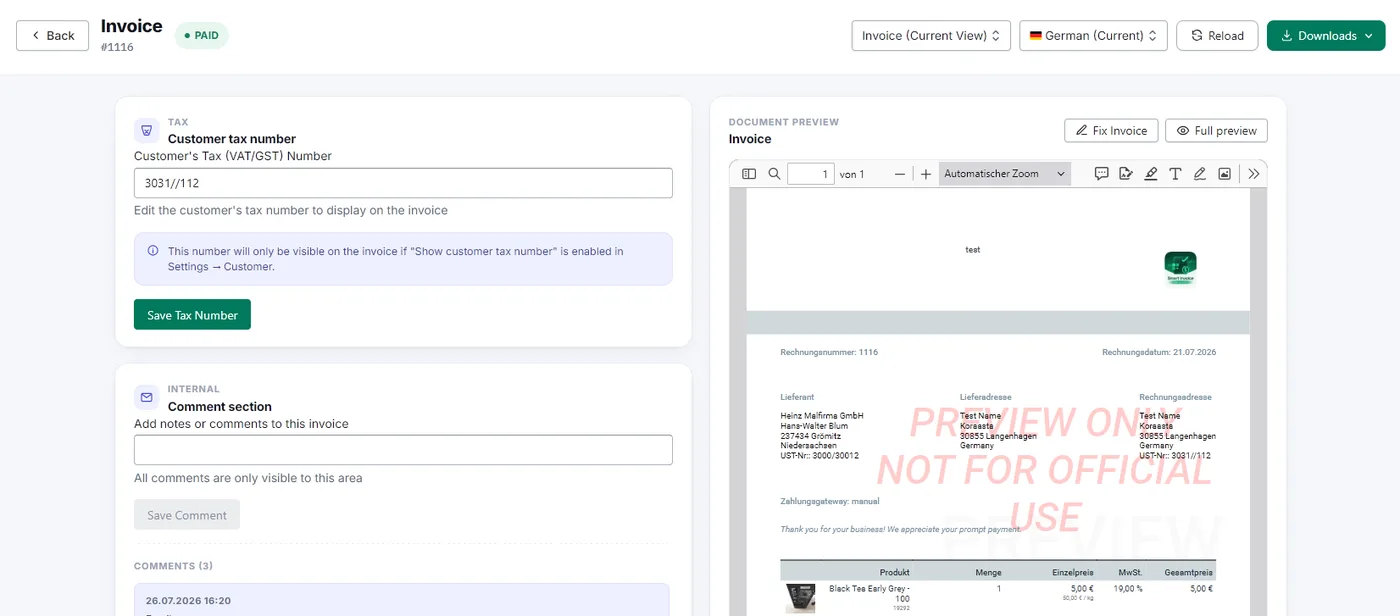
Task: Select the add image tool
Action: [x=1224, y=174]
